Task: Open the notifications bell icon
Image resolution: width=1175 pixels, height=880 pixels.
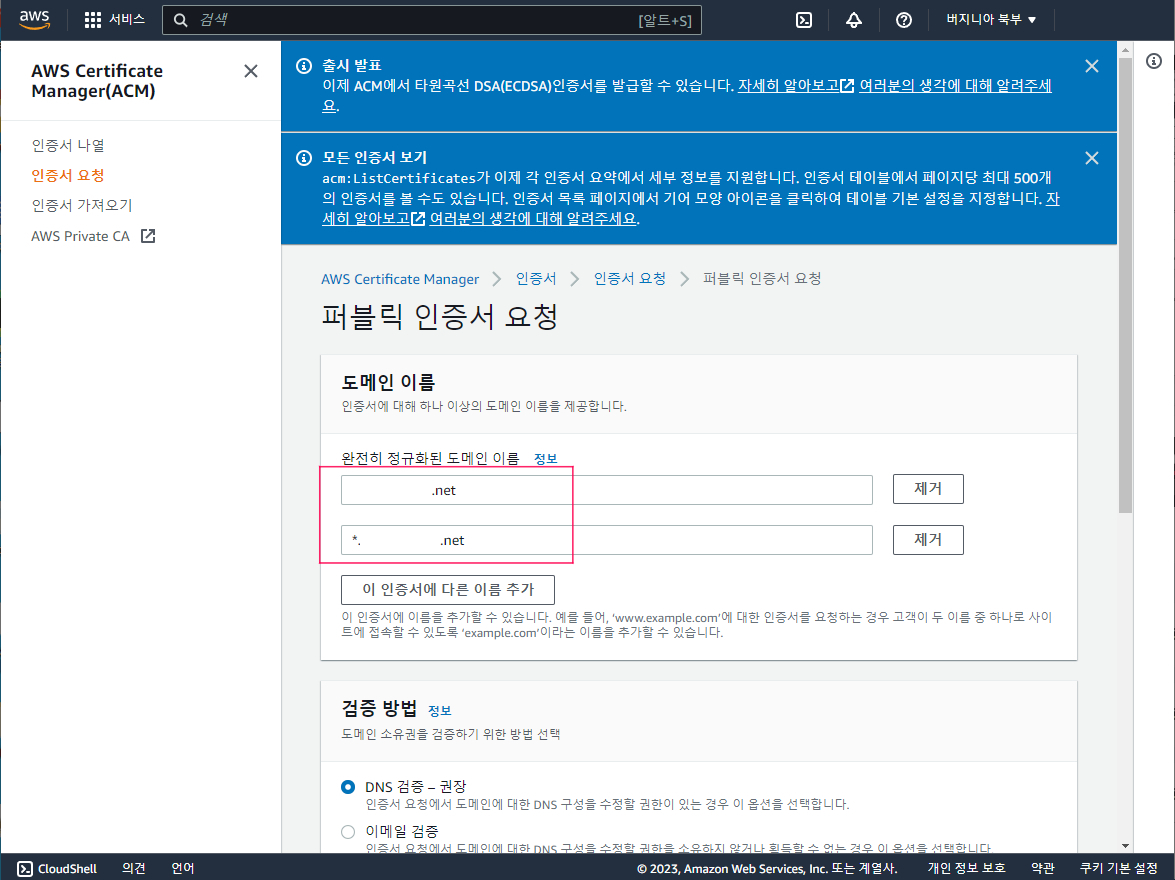Action: coord(854,20)
